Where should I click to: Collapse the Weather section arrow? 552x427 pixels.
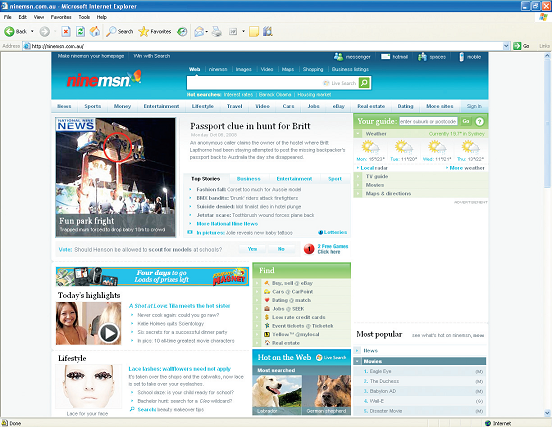358,134
